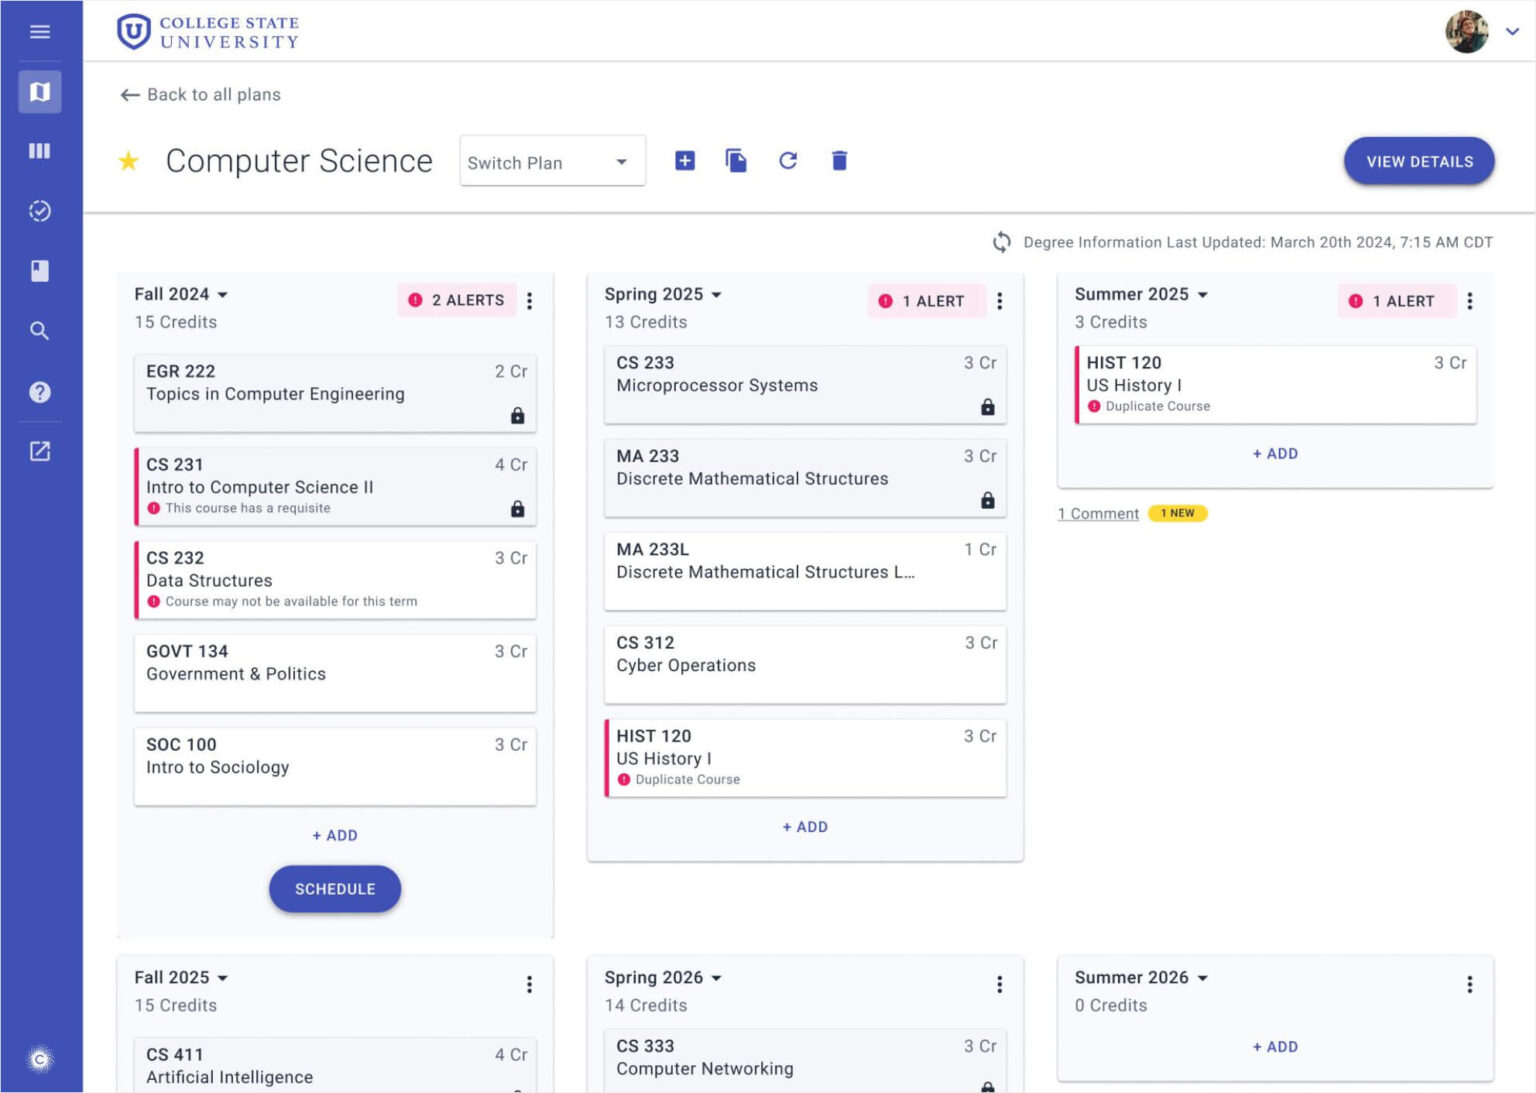
Task: Click the View Details button
Action: point(1418,162)
